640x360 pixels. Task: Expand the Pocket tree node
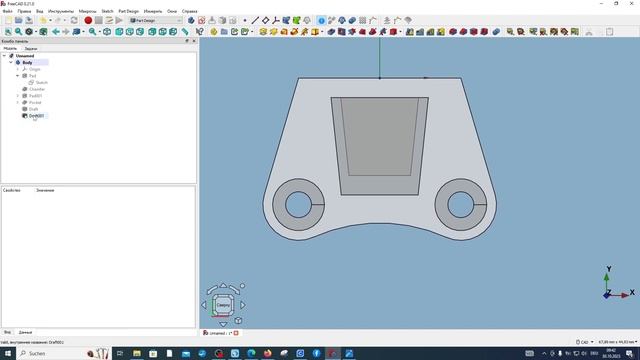[18, 102]
